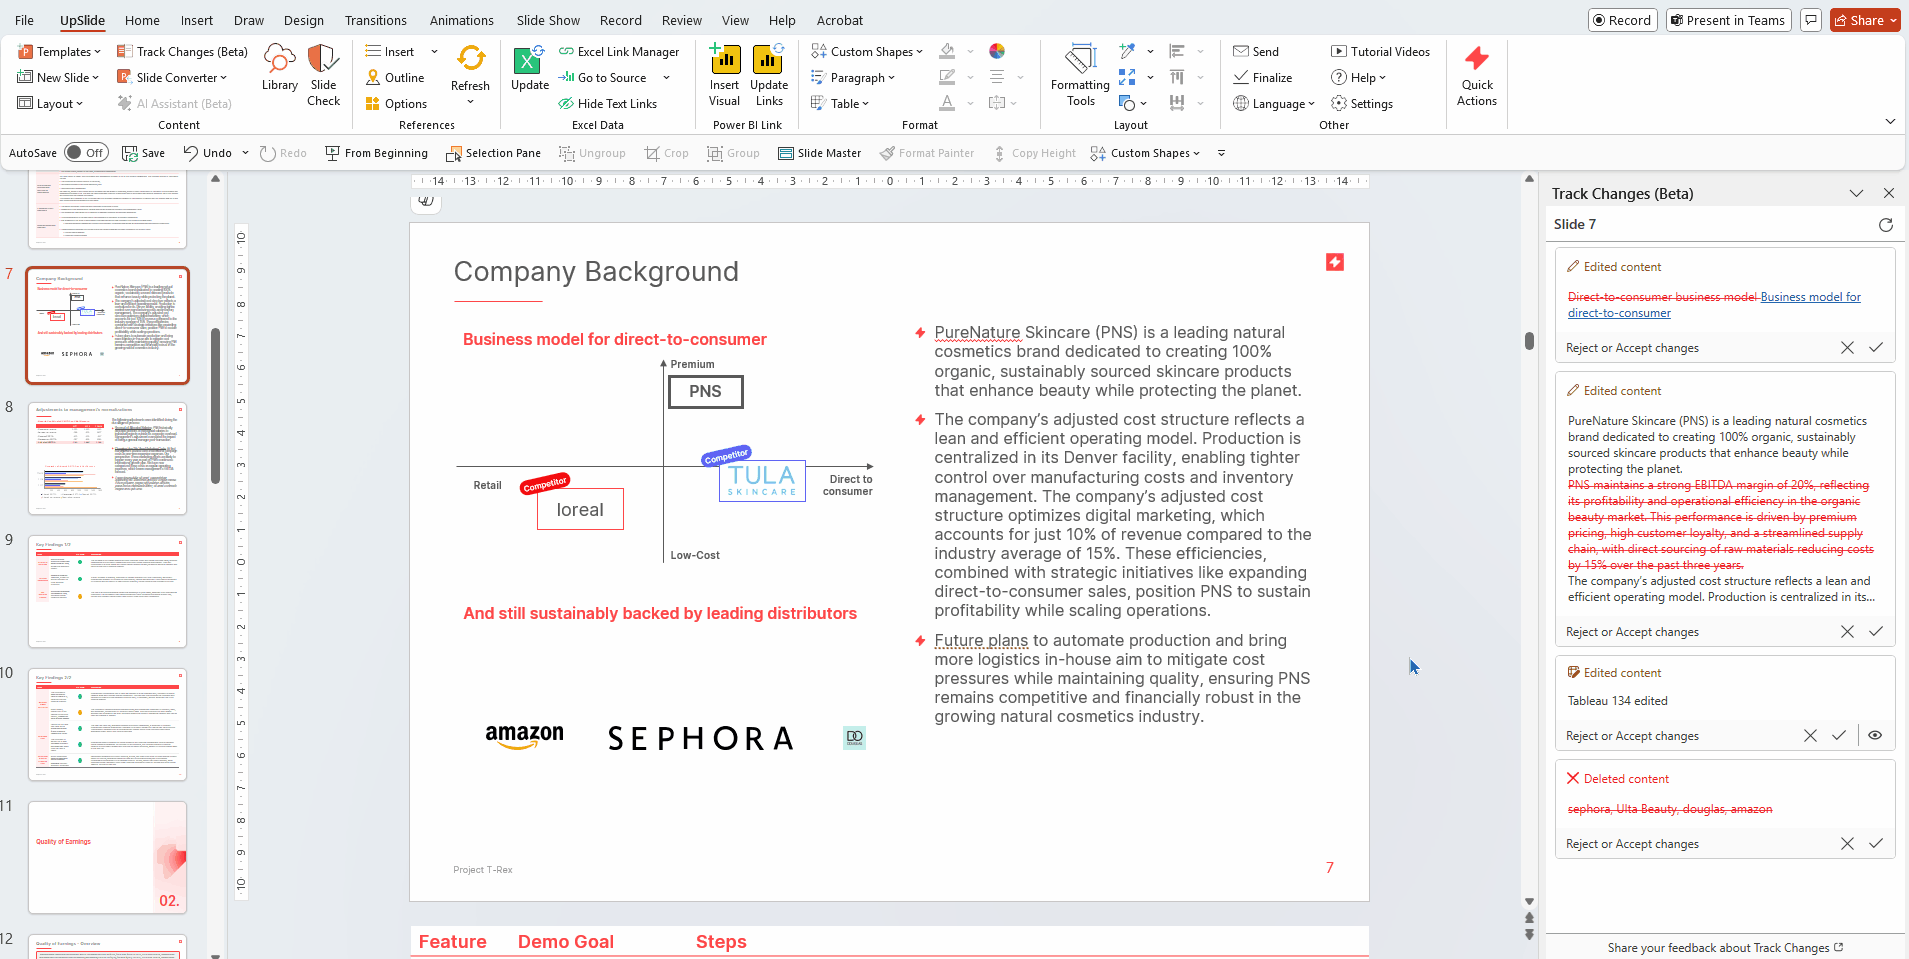Click Save in the quick access toolbar
Image resolution: width=1909 pixels, height=959 pixels.
[x=143, y=153]
